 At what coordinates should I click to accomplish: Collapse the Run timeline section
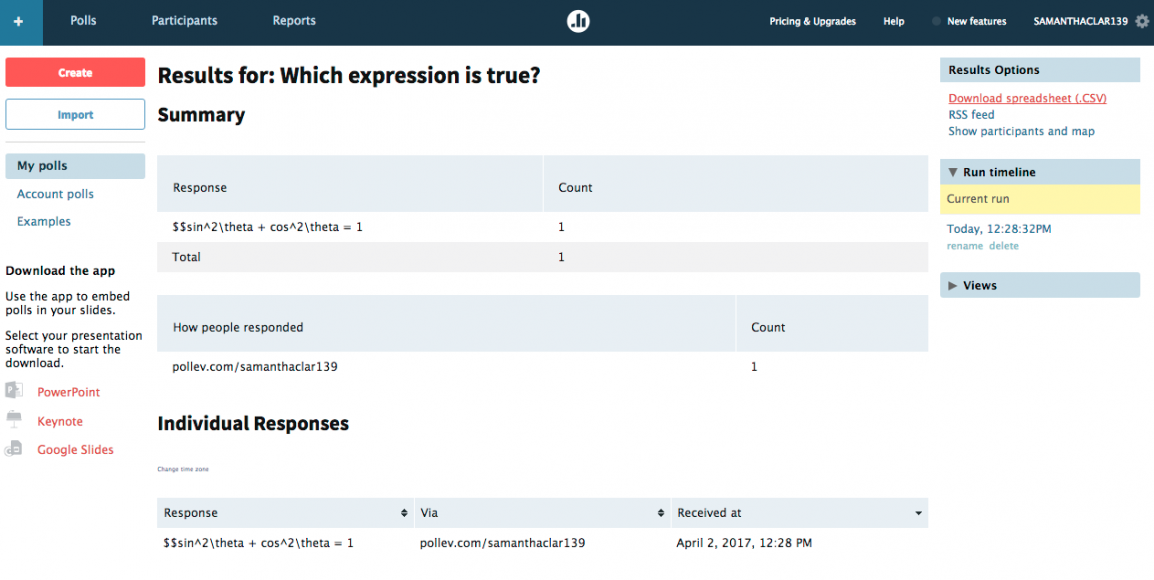[953, 171]
